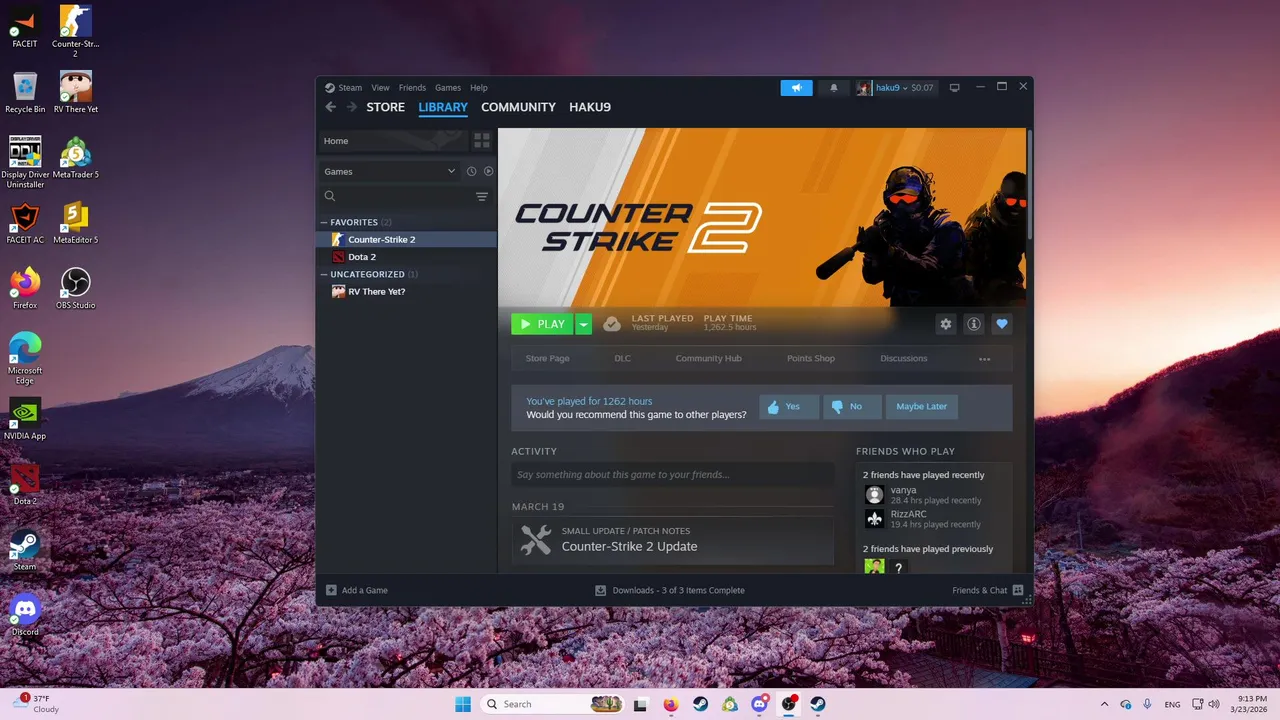Viewport: 1280px width, 720px height.
Task: Show hidden tray icons chevron
Action: tap(1104, 704)
